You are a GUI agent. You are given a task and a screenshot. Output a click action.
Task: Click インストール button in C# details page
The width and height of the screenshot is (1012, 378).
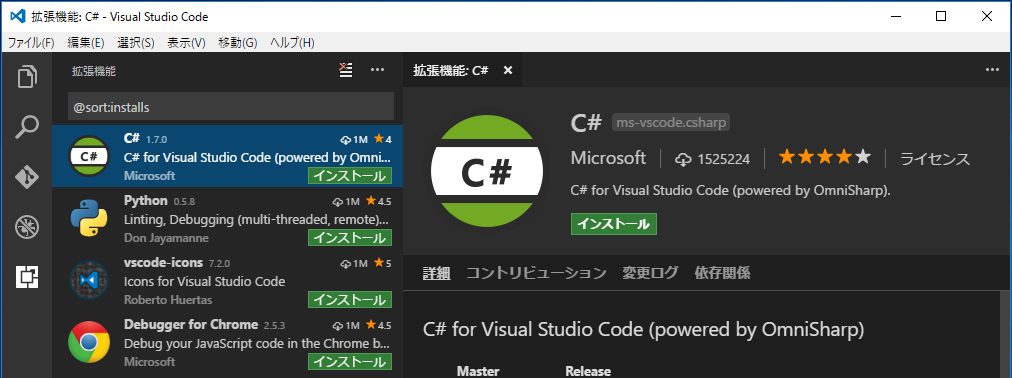tap(614, 224)
